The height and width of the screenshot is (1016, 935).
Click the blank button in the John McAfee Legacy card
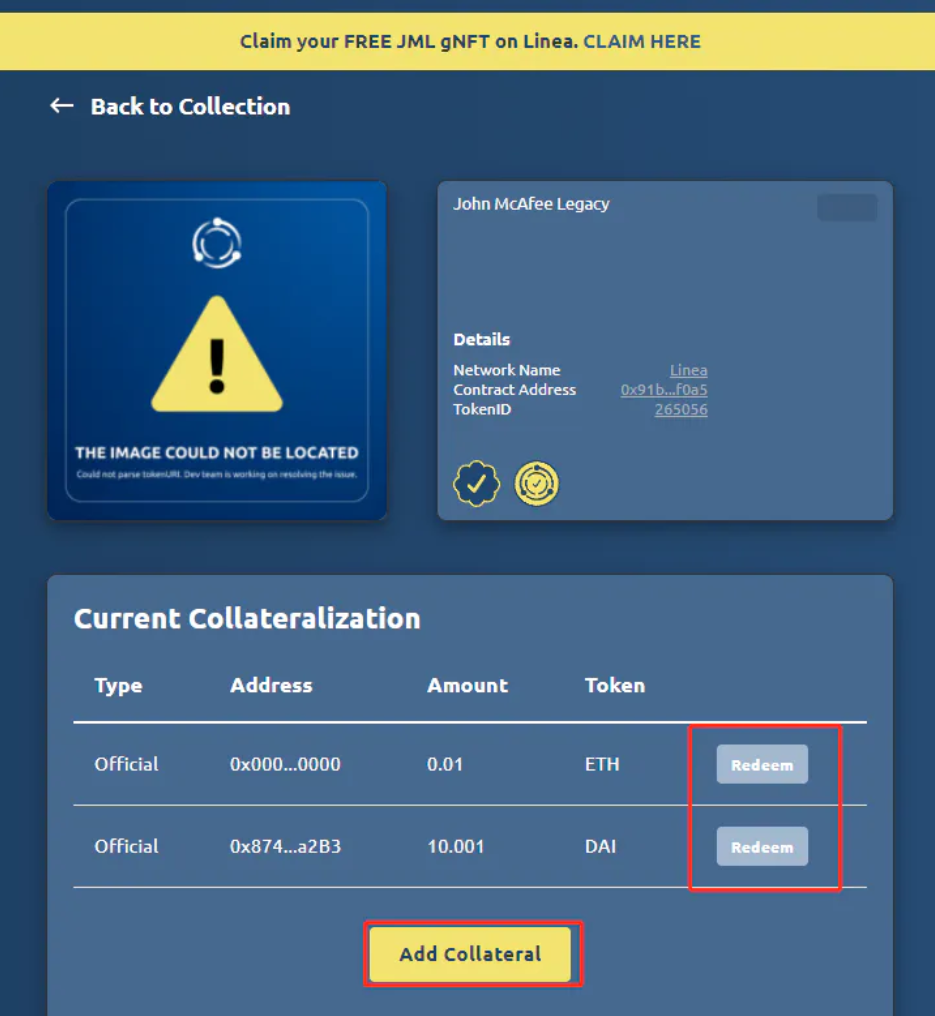click(x=847, y=207)
